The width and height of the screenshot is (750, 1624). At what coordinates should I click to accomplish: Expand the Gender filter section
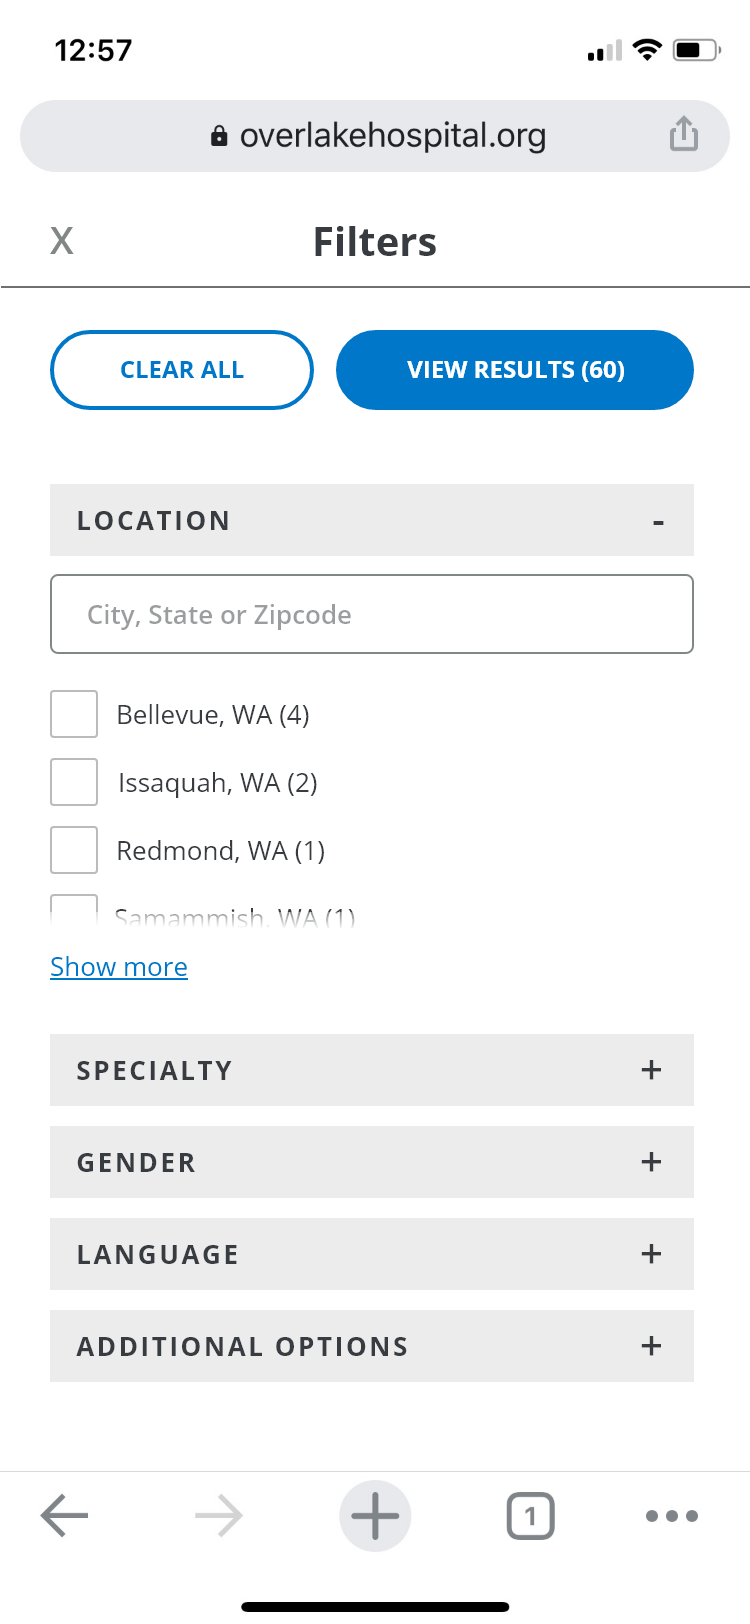coord(372,1162)
